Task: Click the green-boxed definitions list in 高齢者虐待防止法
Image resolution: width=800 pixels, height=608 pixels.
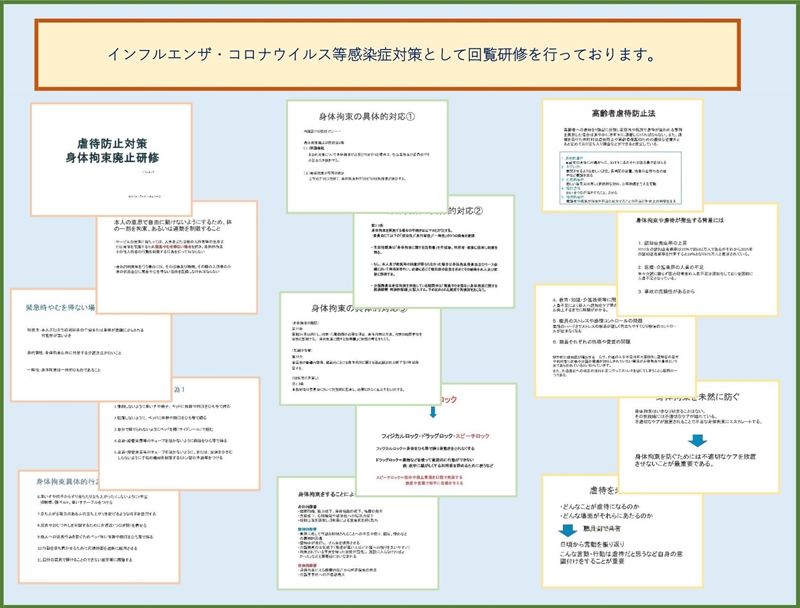Action: pyautogui.click(x=622, y=179)
